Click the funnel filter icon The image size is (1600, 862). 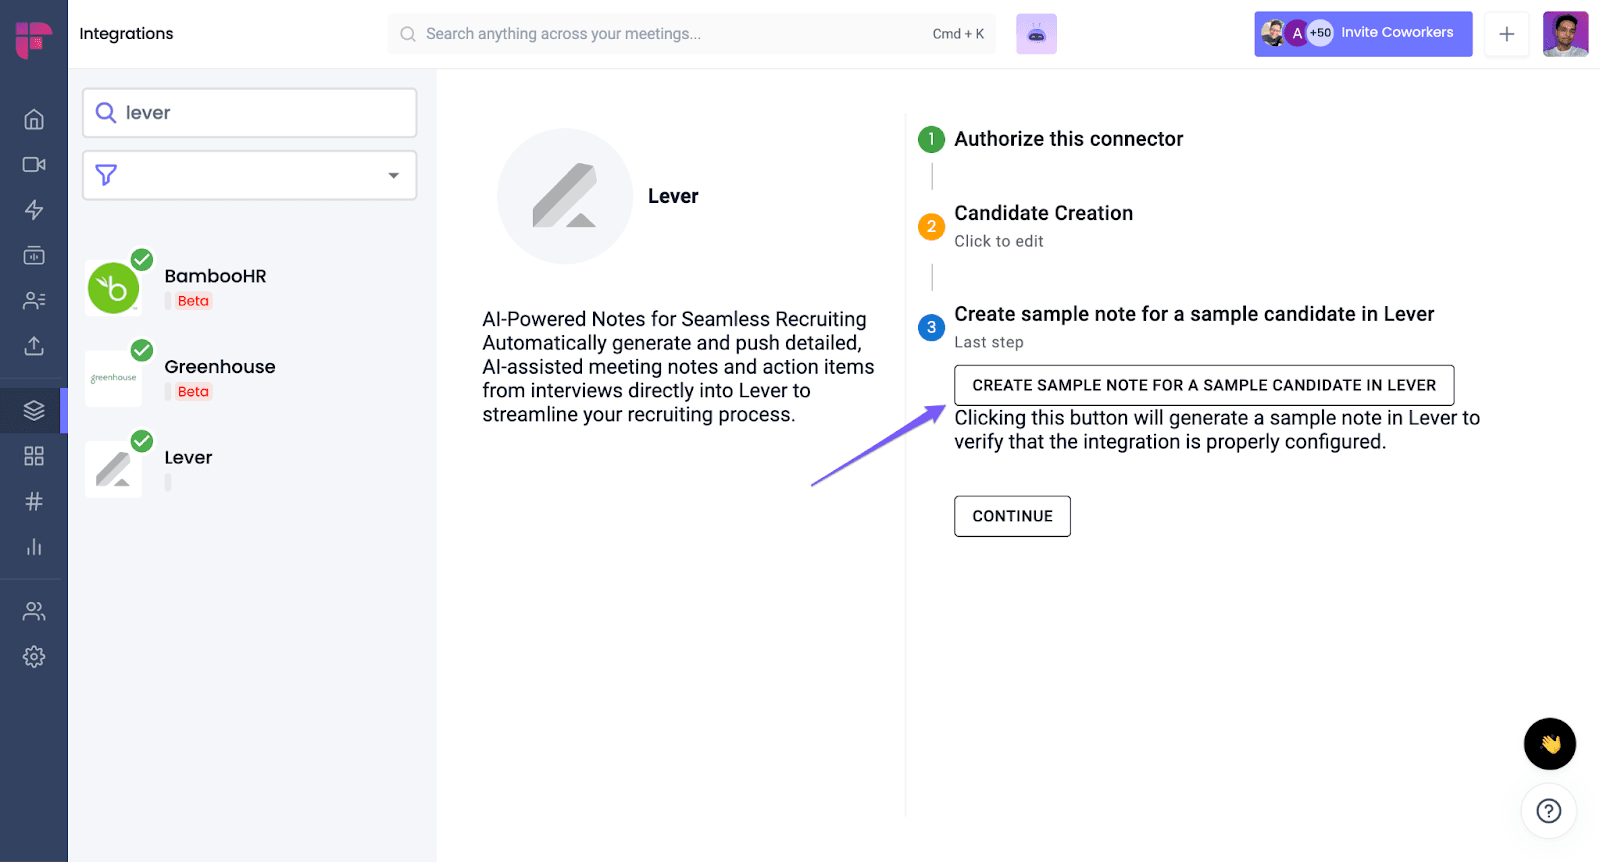(106, 175)
